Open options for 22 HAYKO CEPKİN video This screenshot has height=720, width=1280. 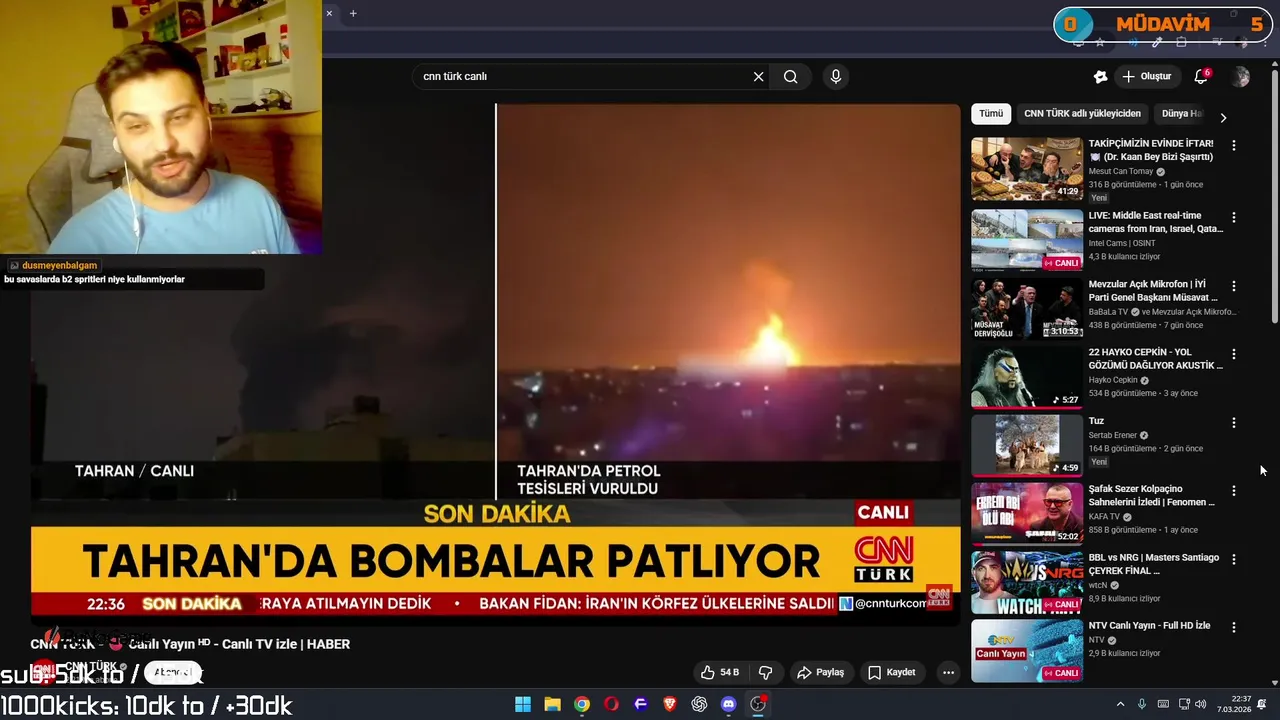point(1233,354)
